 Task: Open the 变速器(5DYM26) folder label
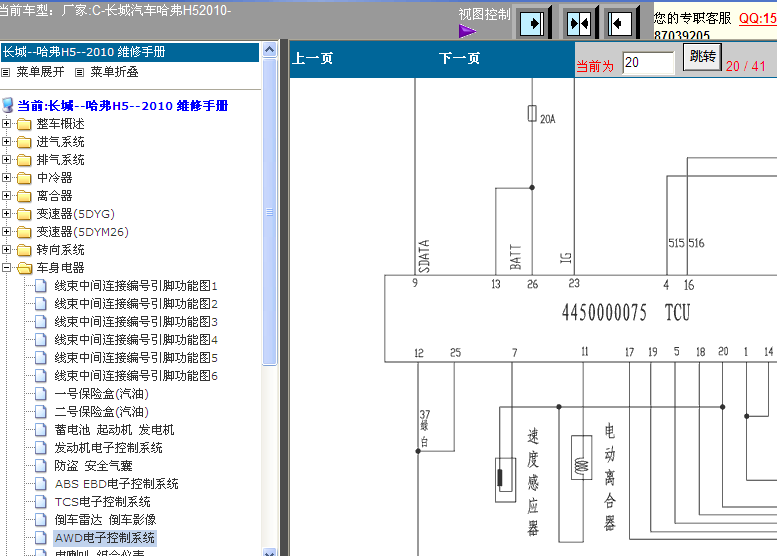pos(82,232)
